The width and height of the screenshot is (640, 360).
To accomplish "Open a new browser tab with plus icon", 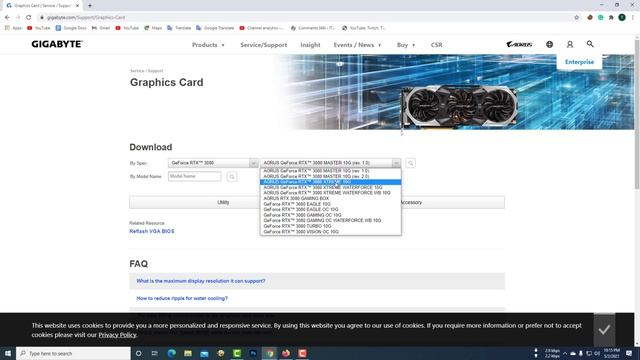I will coord(90,6).
